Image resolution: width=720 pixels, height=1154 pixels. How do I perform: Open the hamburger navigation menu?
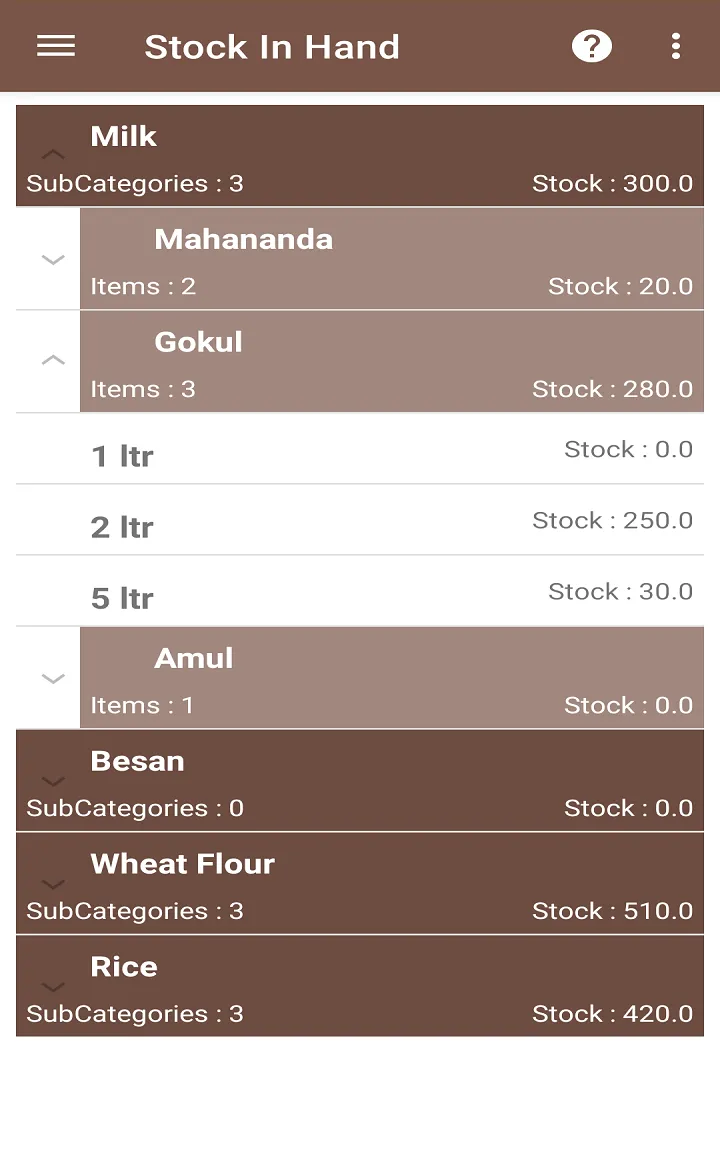(x=56, y=46)
